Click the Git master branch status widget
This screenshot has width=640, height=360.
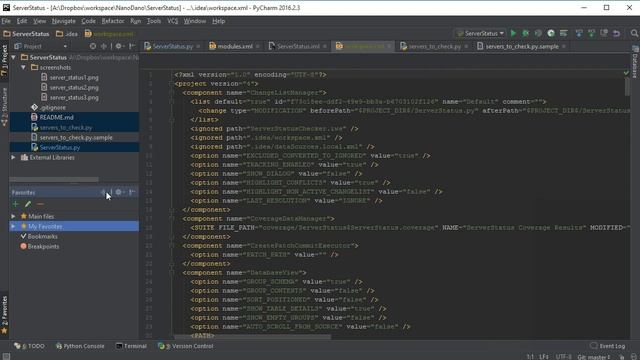point(593,357)
